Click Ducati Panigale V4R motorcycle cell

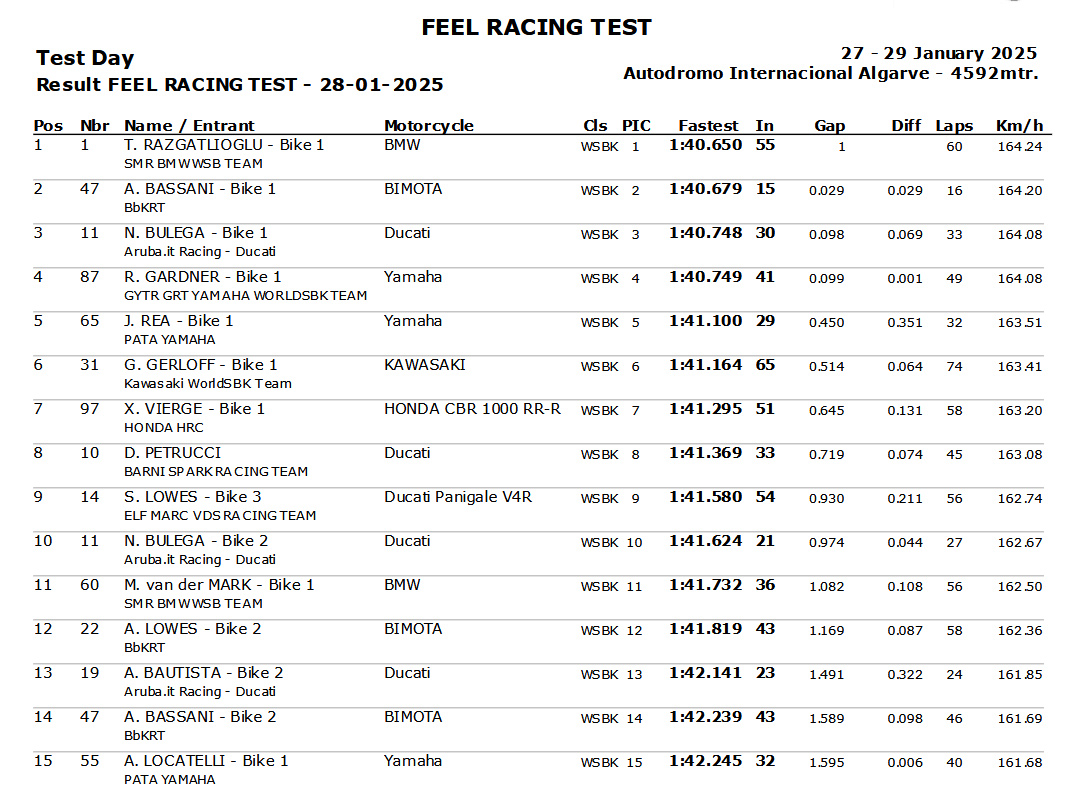[458, 497]
